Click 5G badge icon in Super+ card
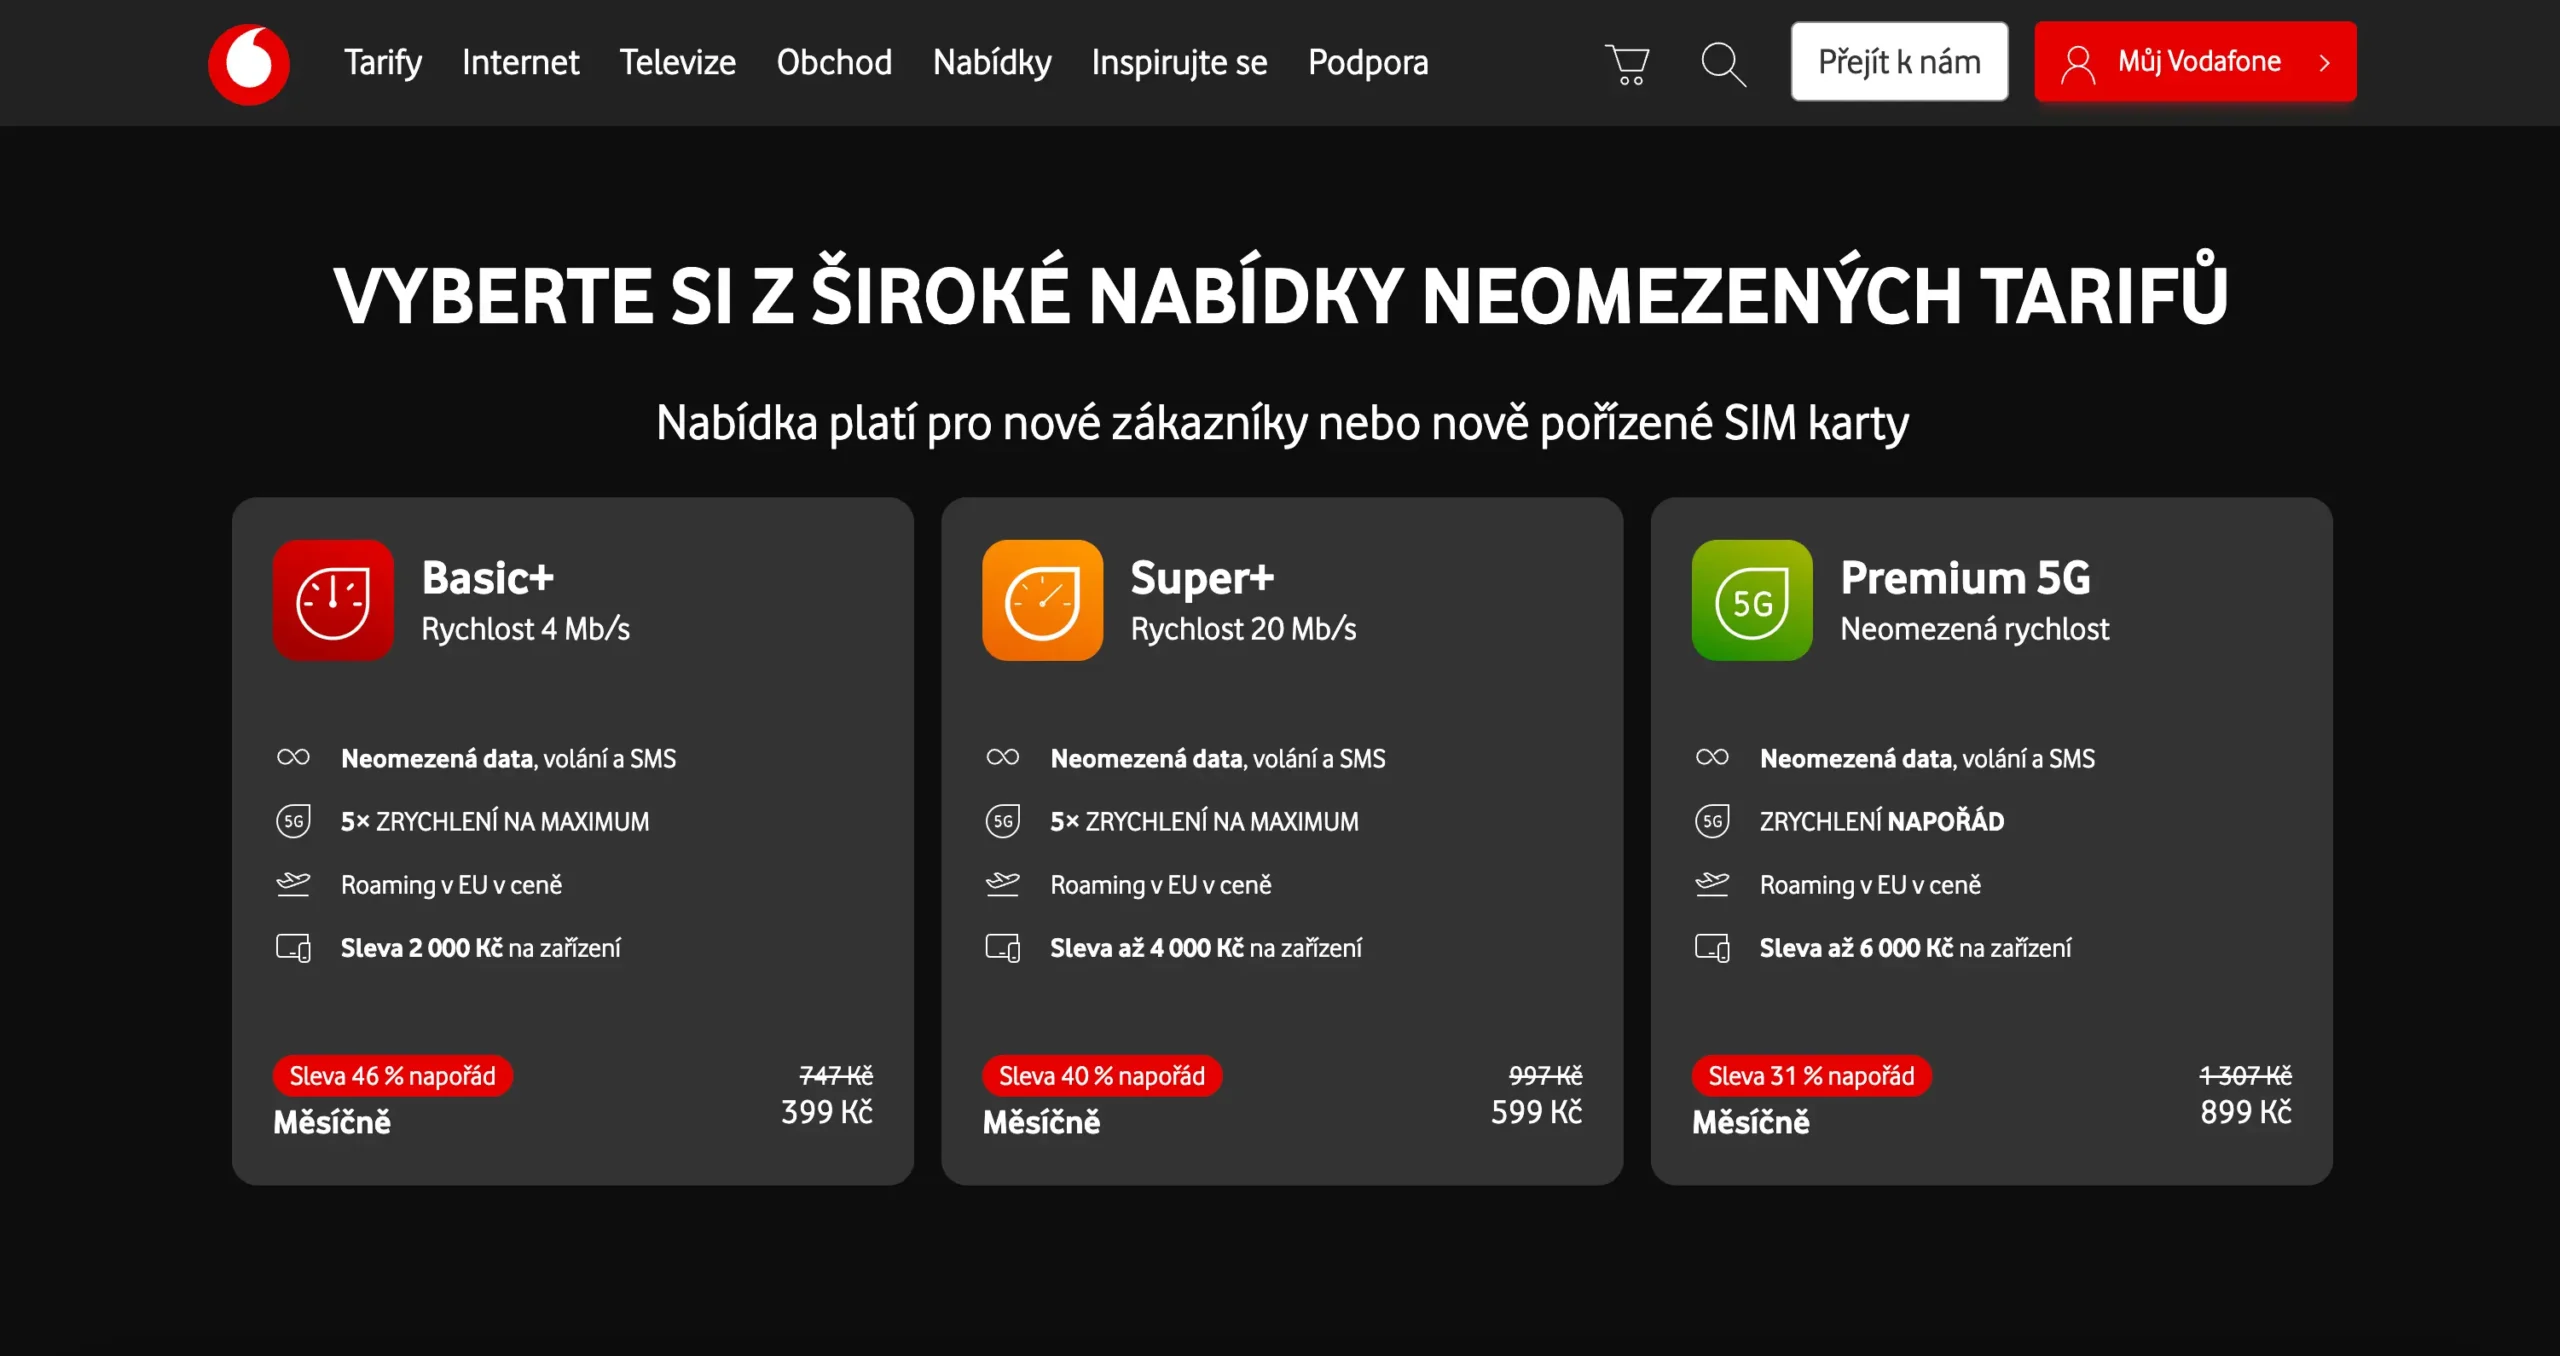Viewport: 2560px width, 1356px height. click(x=1002, y=821)
